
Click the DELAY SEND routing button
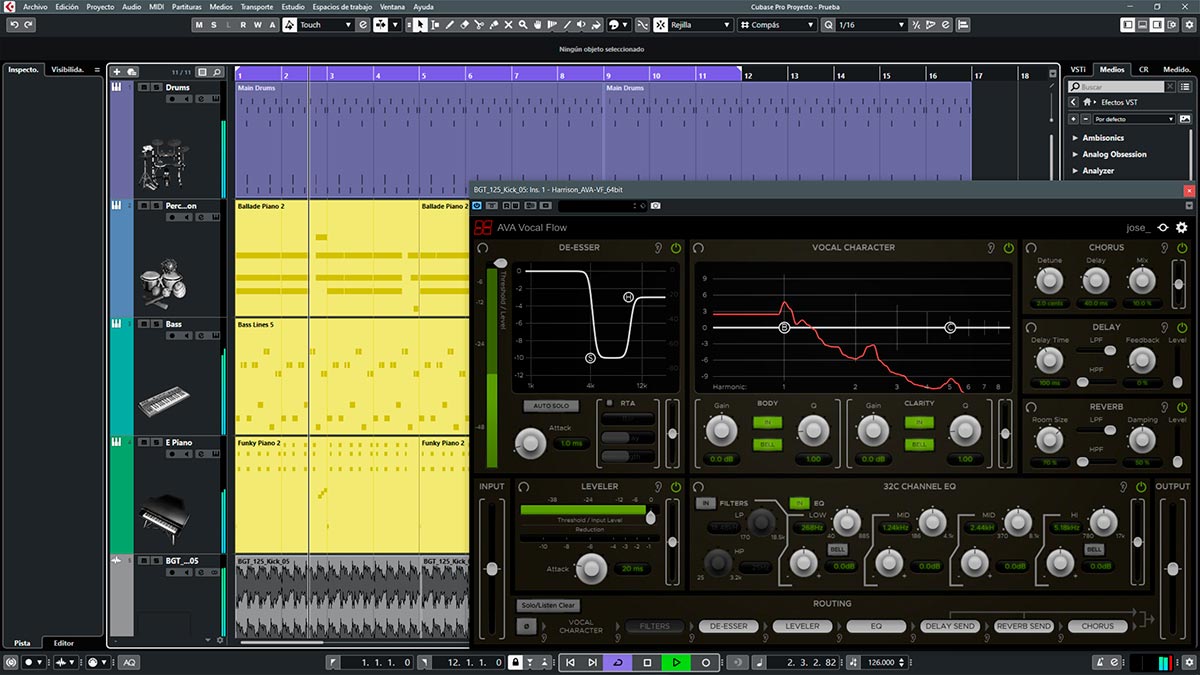tap(950, 626)
